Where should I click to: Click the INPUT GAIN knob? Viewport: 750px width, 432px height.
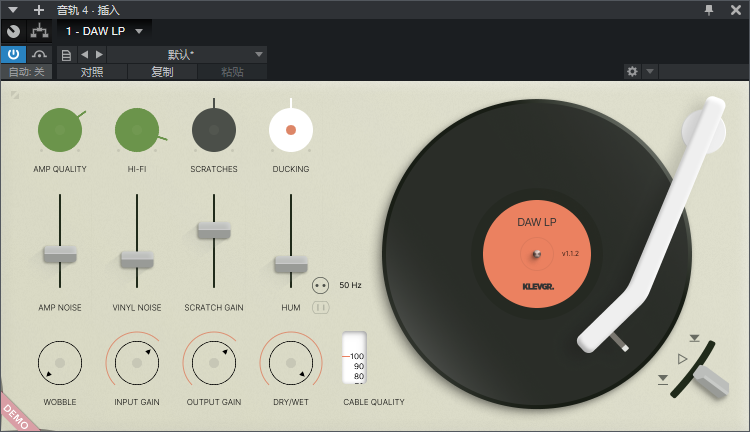(137, 363)
